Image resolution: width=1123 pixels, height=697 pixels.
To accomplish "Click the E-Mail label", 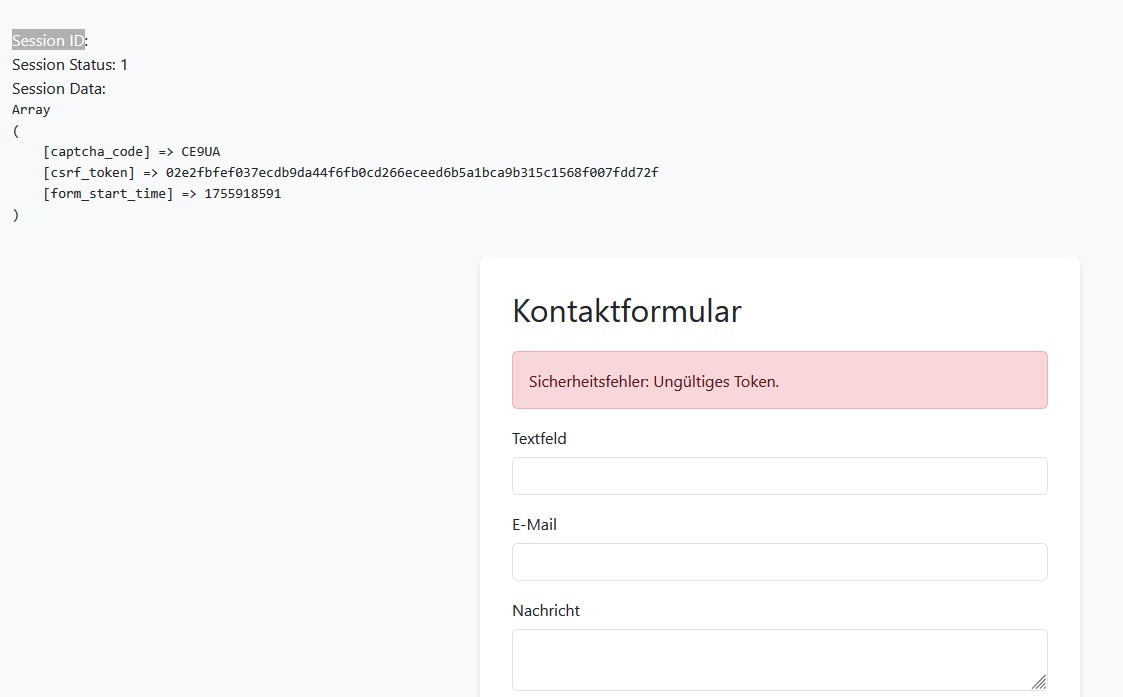I will point(534,524).
